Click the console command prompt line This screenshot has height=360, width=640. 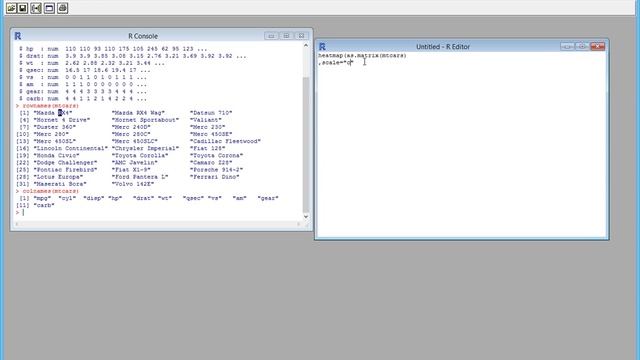coord(159,212)
